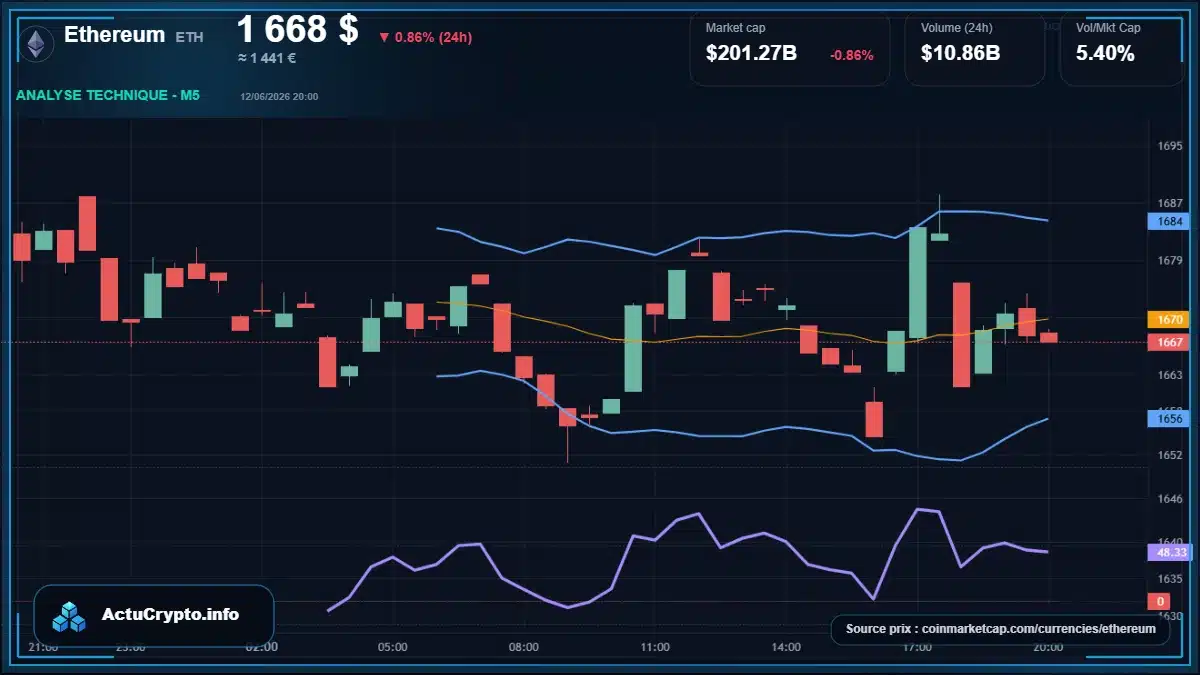
Task: Click the orange 1670 moving average tag
Action: click(1169, 320)
